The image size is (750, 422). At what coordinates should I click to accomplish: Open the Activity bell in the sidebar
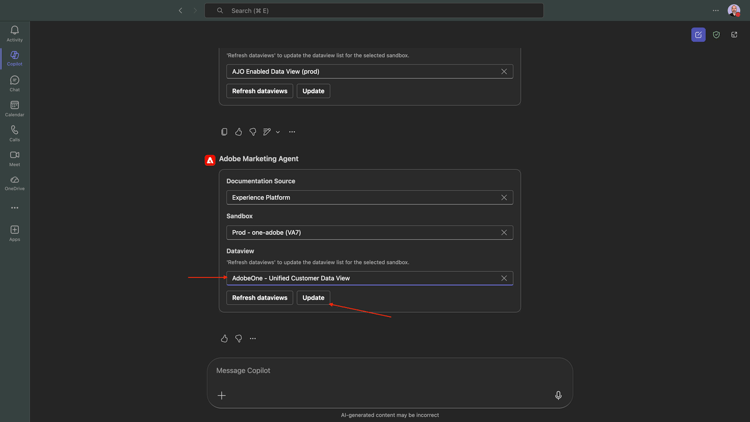coord(14,33)
